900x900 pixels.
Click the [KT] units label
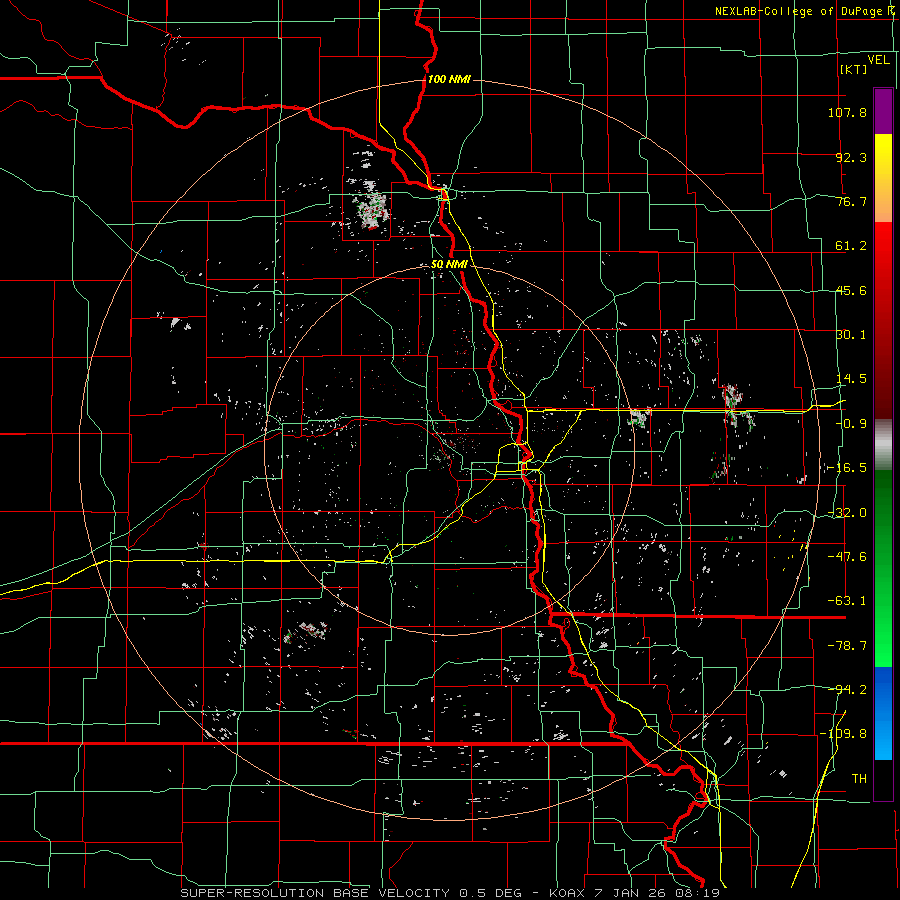854,69
